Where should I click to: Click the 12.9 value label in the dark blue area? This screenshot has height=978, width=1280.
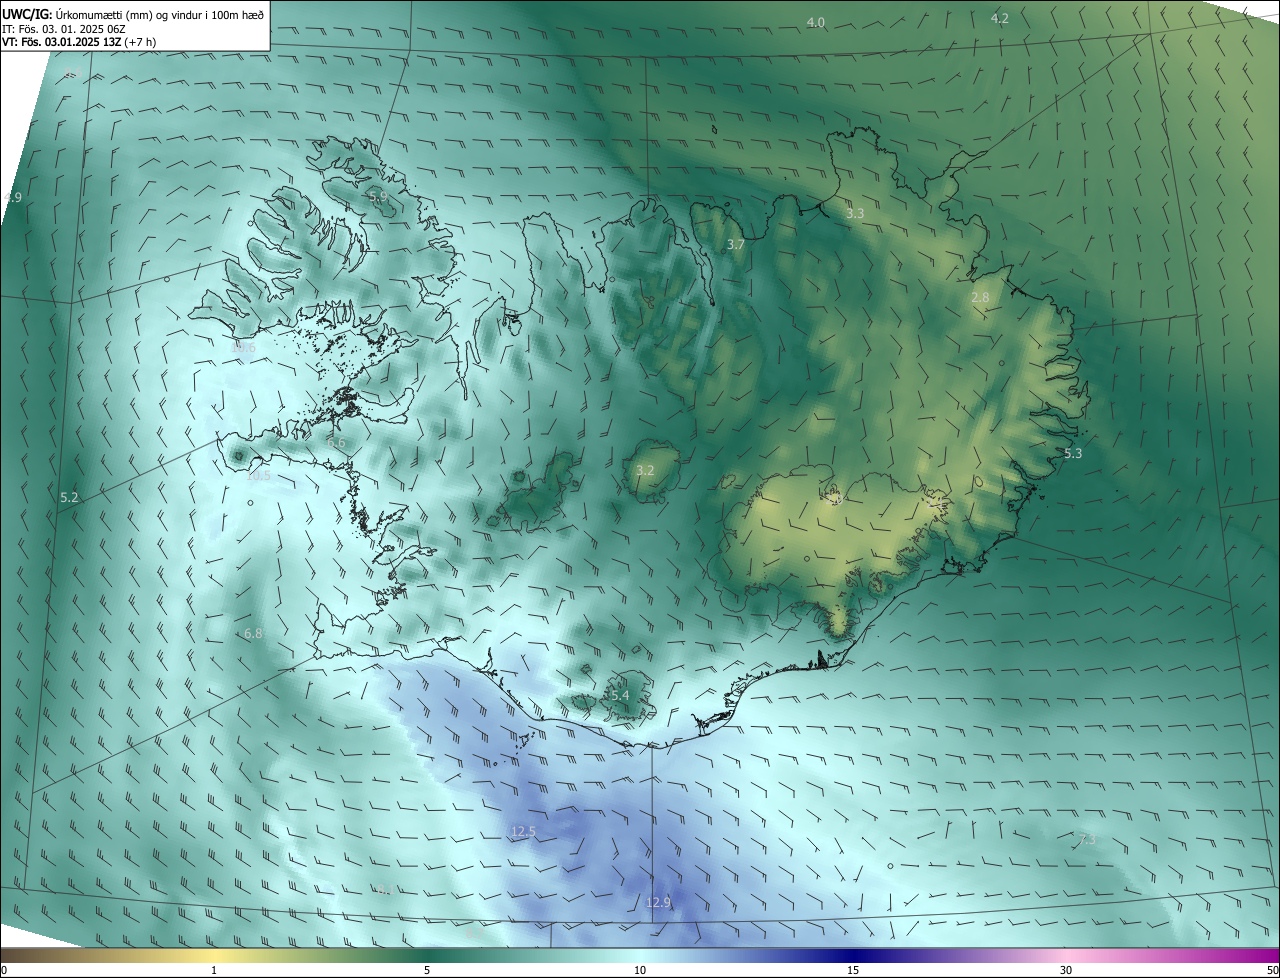[658, 903]
